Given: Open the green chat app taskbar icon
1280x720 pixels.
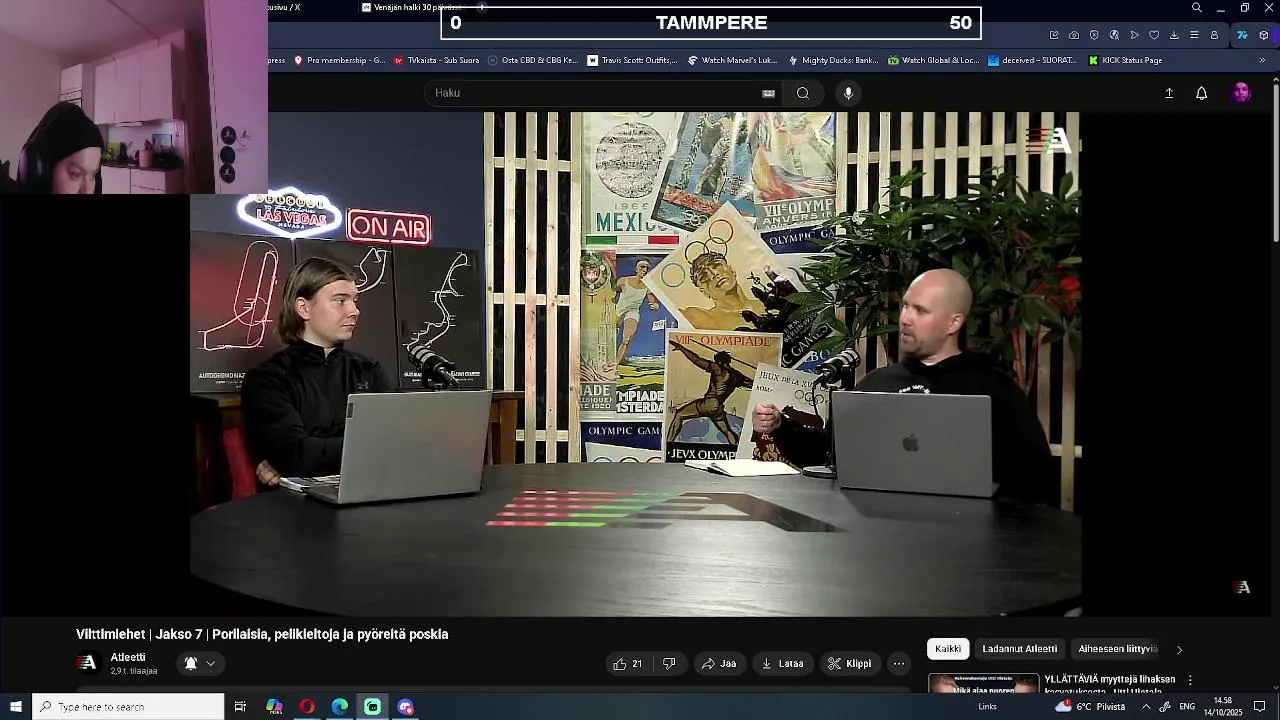Looking at the screenshot, I should tap(373, 707).
